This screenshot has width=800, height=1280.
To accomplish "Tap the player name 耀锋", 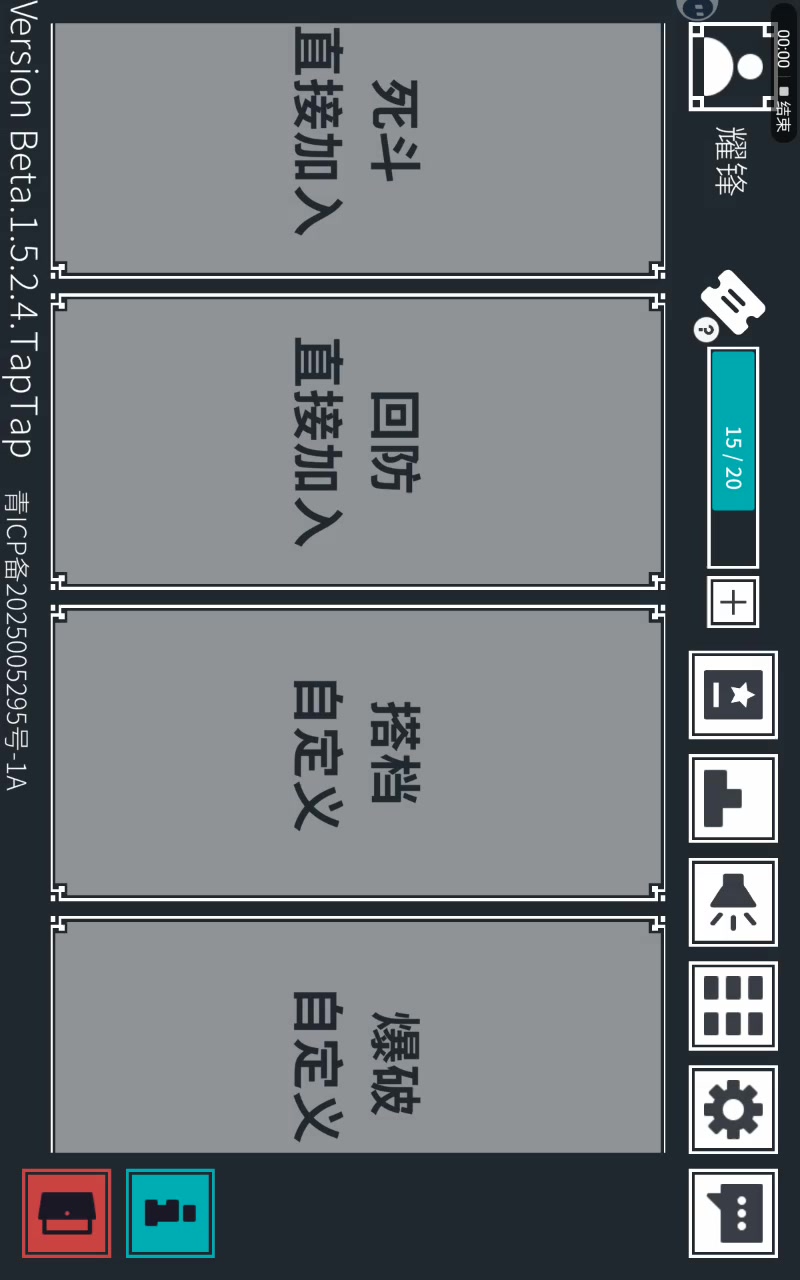I will [x=733, y=160].
